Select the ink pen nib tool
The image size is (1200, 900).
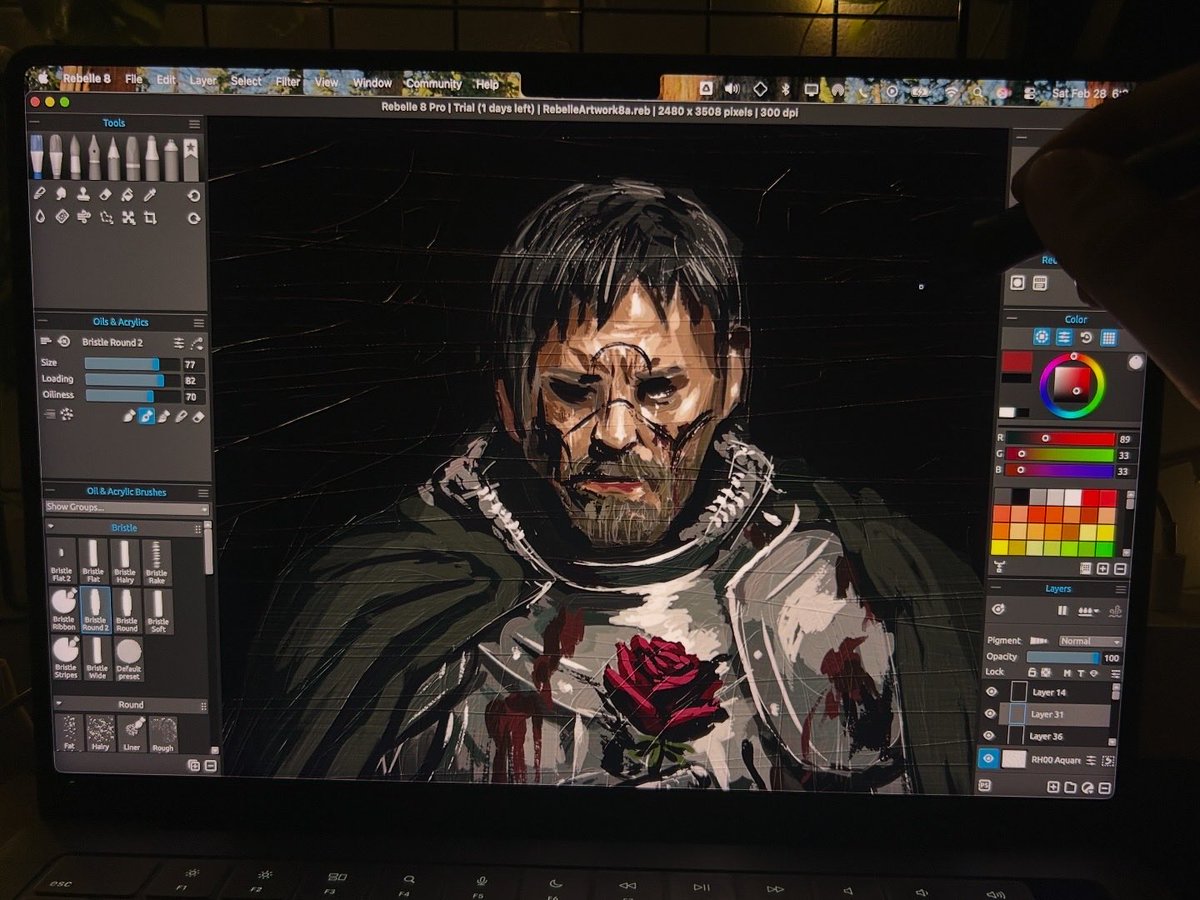[94, 156]
